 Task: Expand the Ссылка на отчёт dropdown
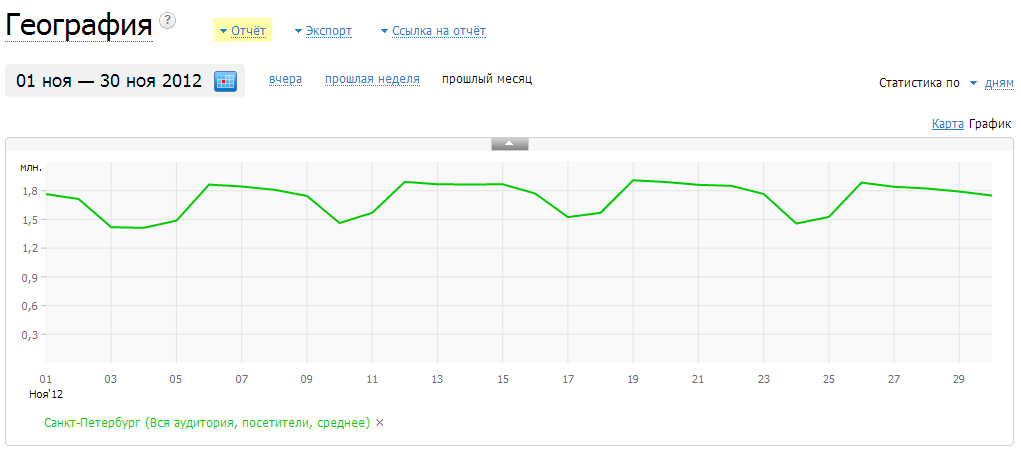coord(434,31)
